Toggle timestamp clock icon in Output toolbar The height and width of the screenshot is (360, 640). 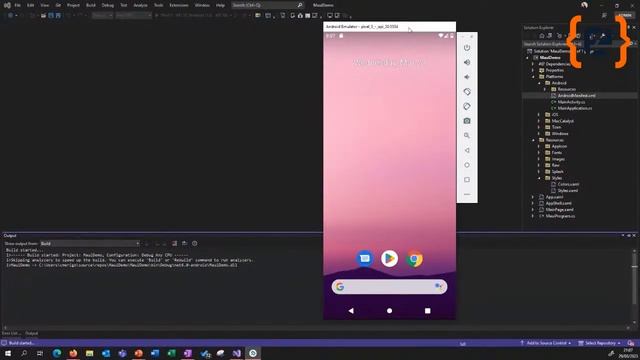tap(195, 243)
